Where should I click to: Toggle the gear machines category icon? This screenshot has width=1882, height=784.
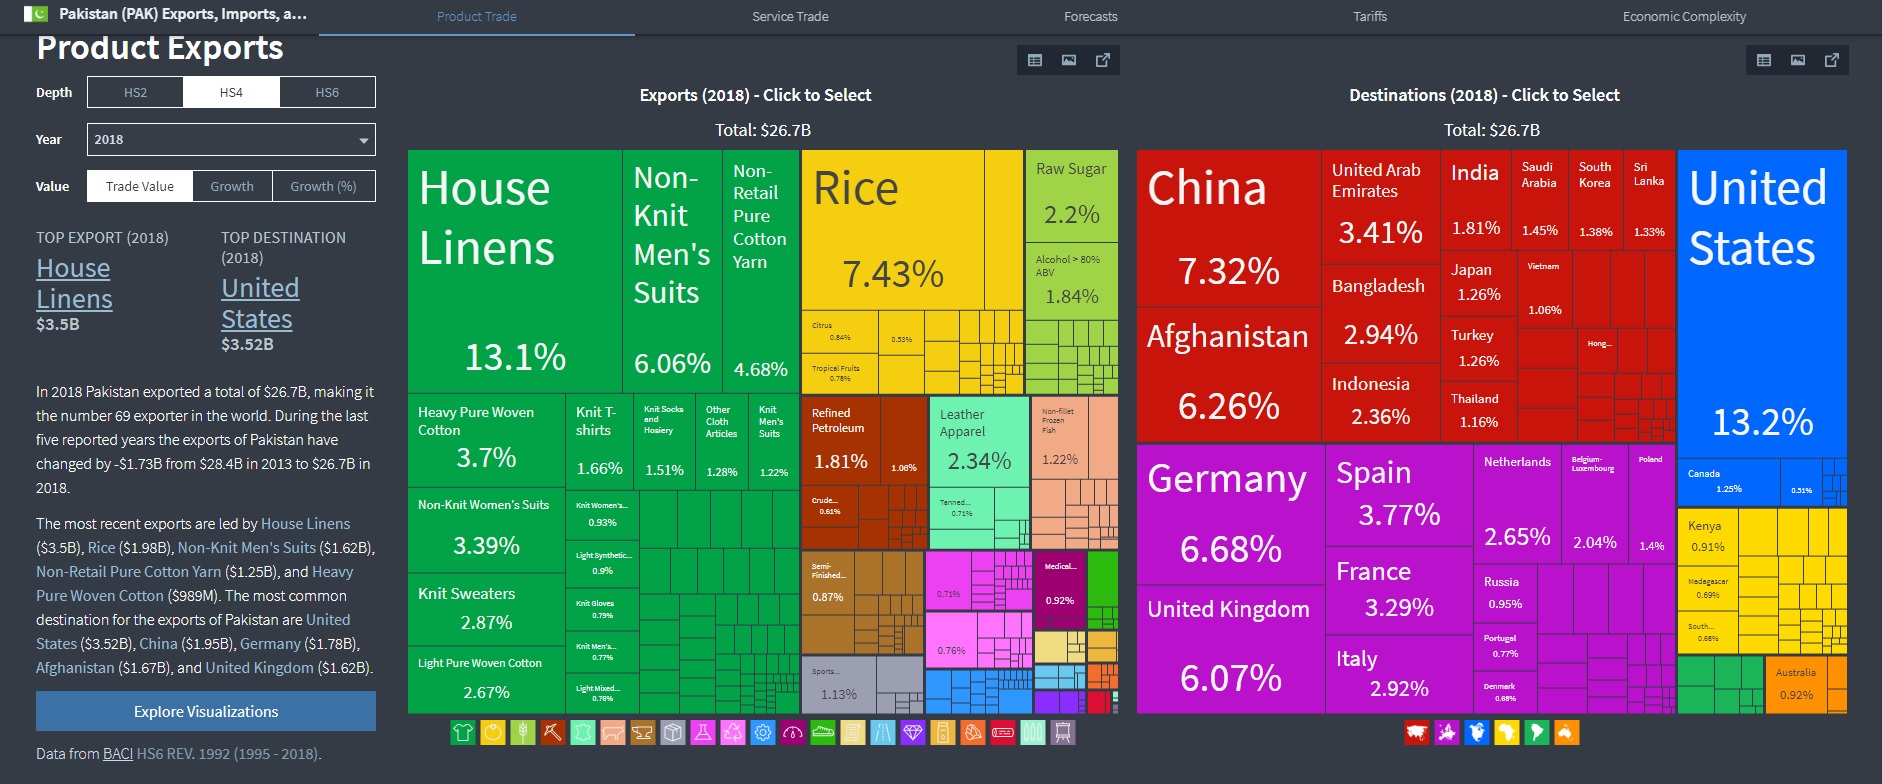(763, 733)
